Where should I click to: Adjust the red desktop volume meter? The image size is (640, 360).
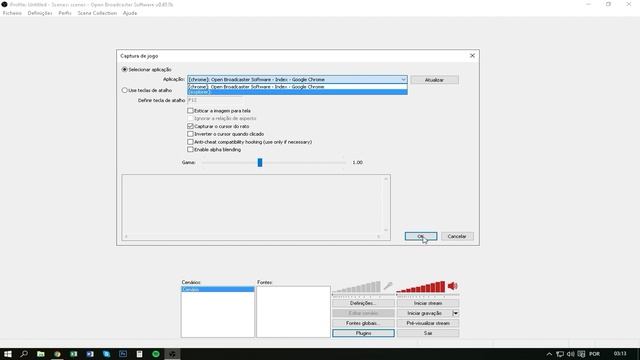click(421, 287)
